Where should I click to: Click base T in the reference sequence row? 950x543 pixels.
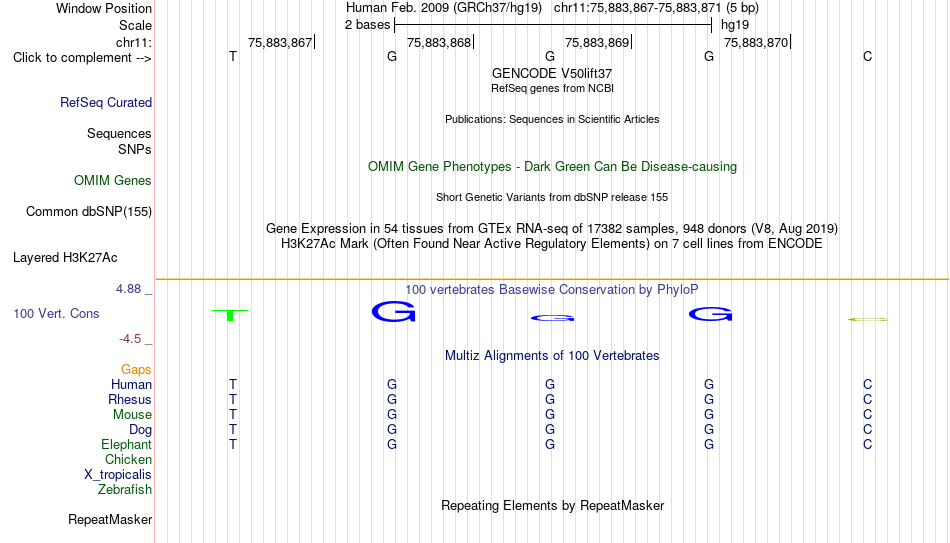click(x=233, y=56)
